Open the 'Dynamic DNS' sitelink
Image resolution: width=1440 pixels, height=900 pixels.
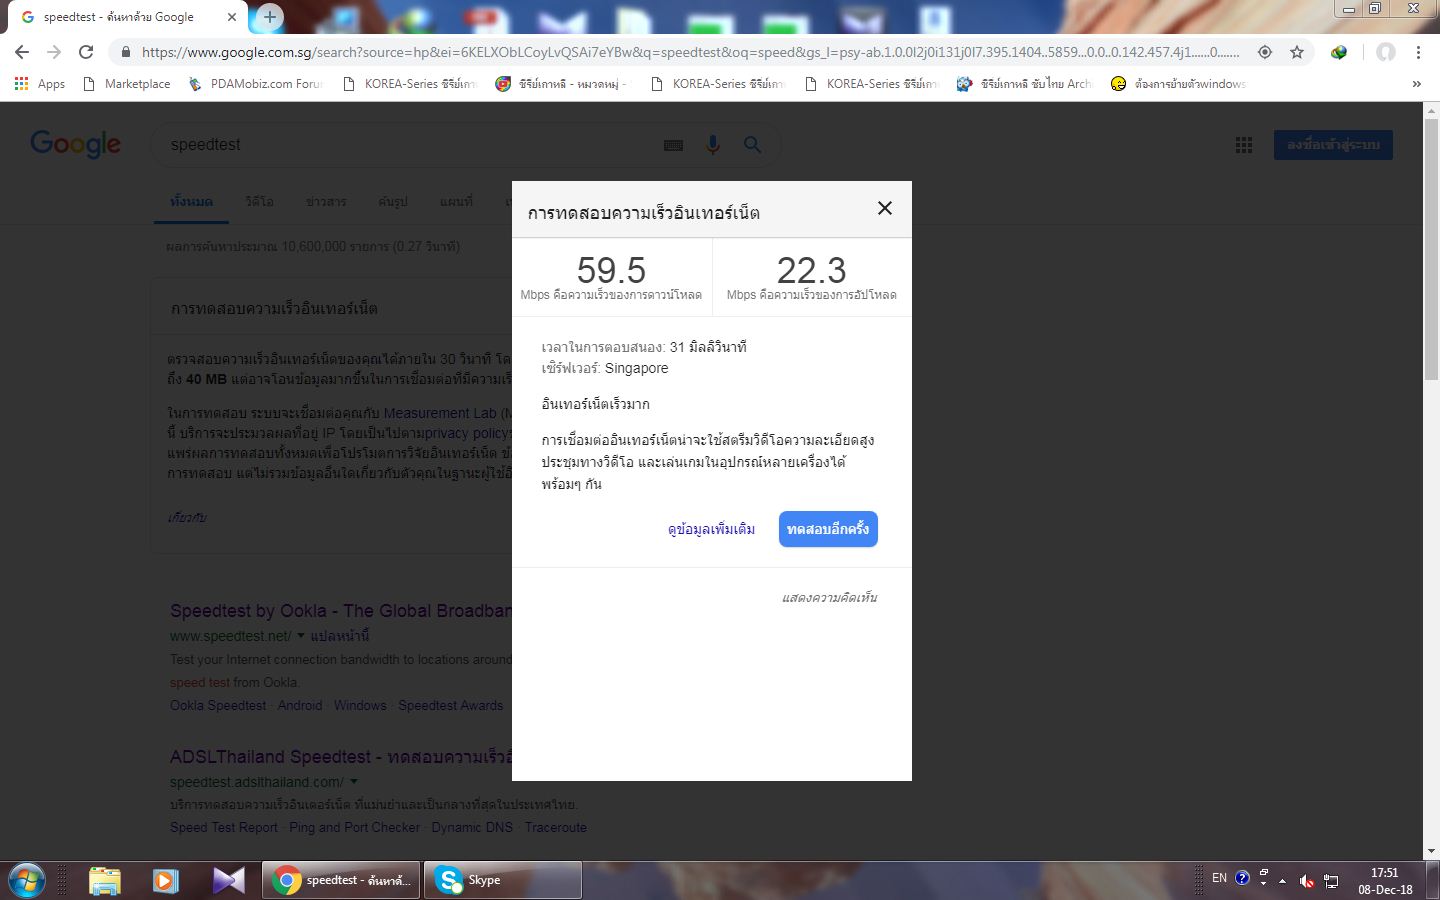coord(472,827)
